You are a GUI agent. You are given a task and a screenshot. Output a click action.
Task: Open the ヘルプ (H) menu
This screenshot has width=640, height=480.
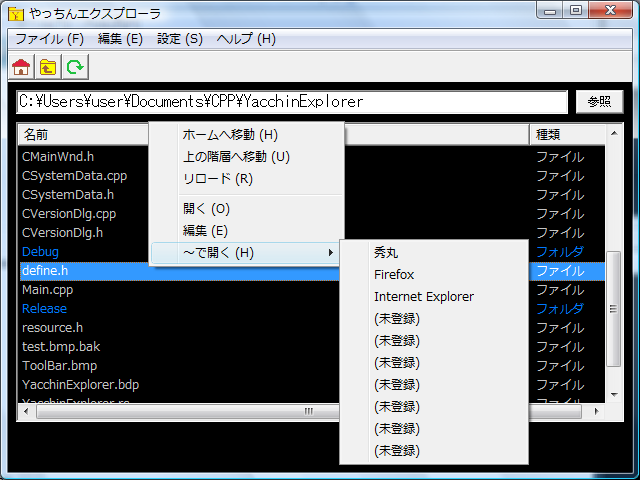pos(246,39)
